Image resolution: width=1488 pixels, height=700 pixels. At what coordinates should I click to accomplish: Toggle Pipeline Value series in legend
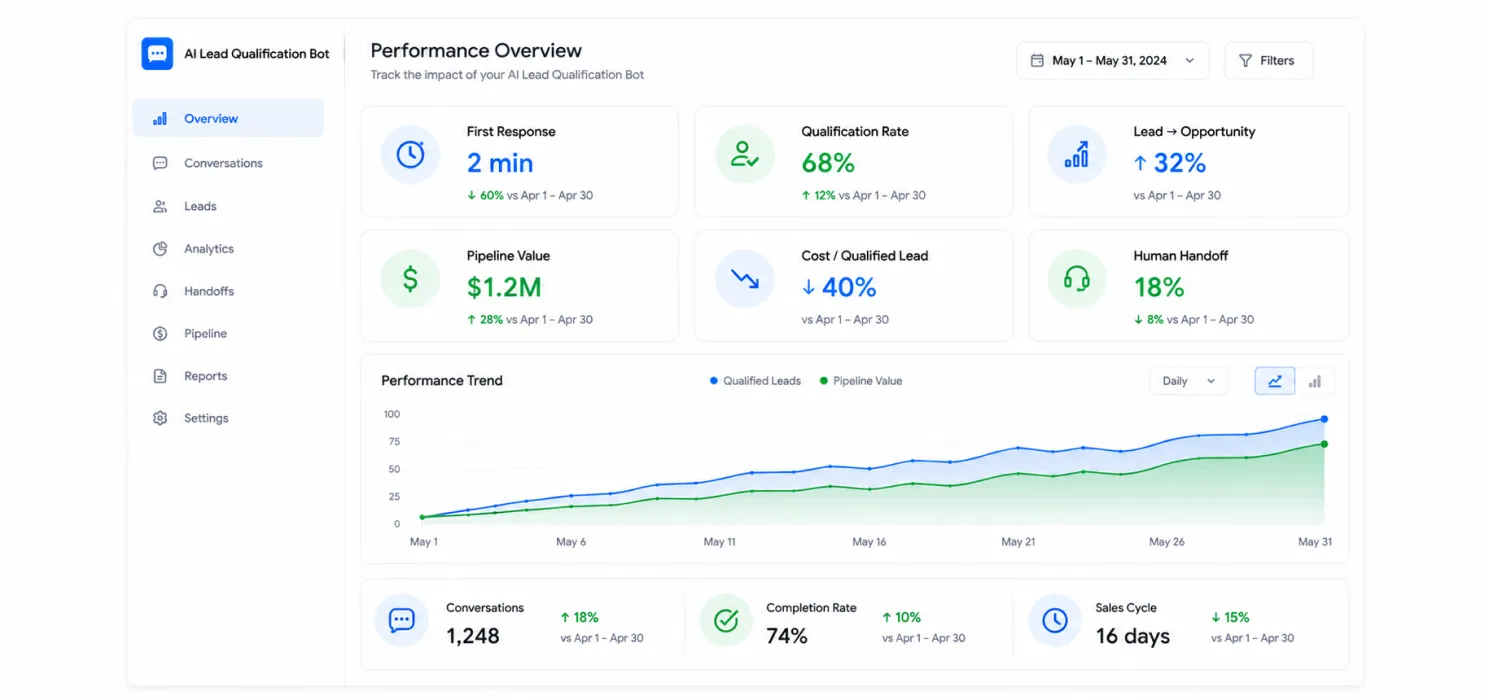point(860,381)
